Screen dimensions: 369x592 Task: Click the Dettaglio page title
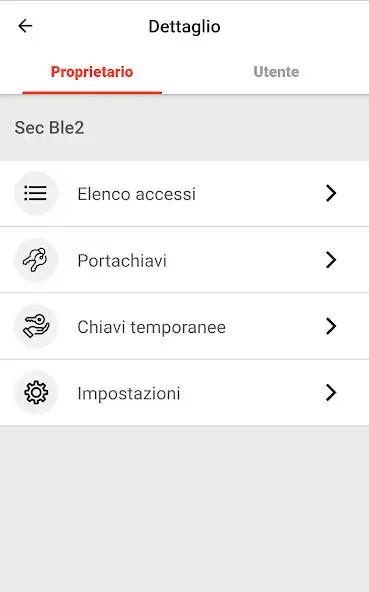(x=184, y=26)
